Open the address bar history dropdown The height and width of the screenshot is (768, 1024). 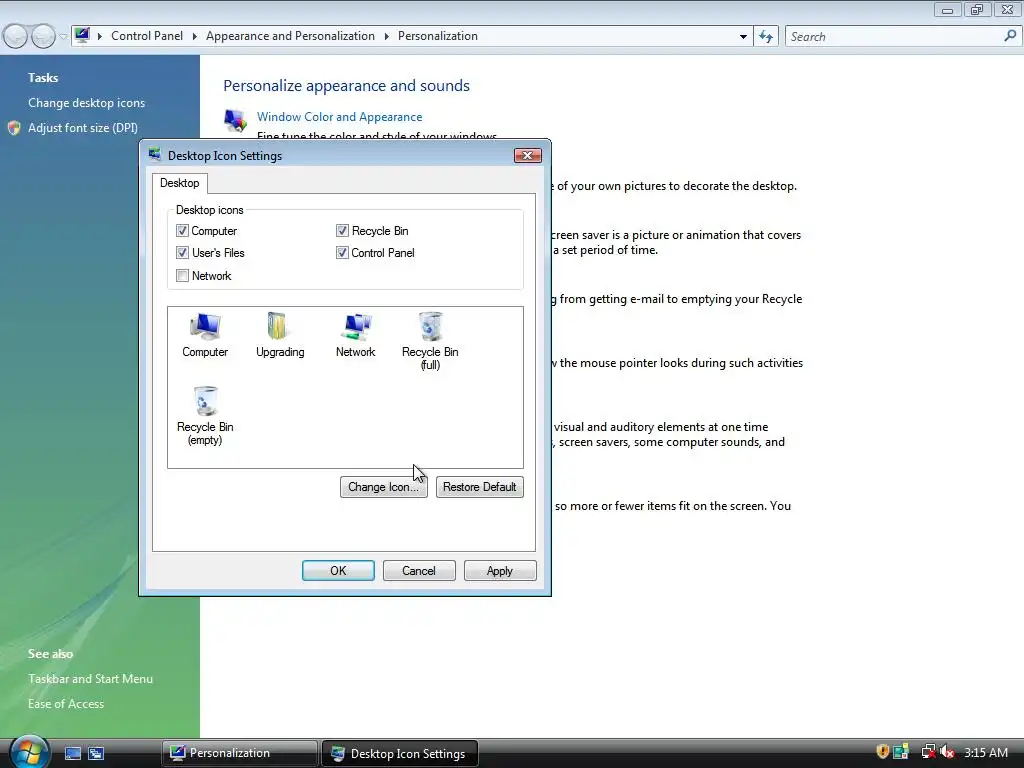743,37
